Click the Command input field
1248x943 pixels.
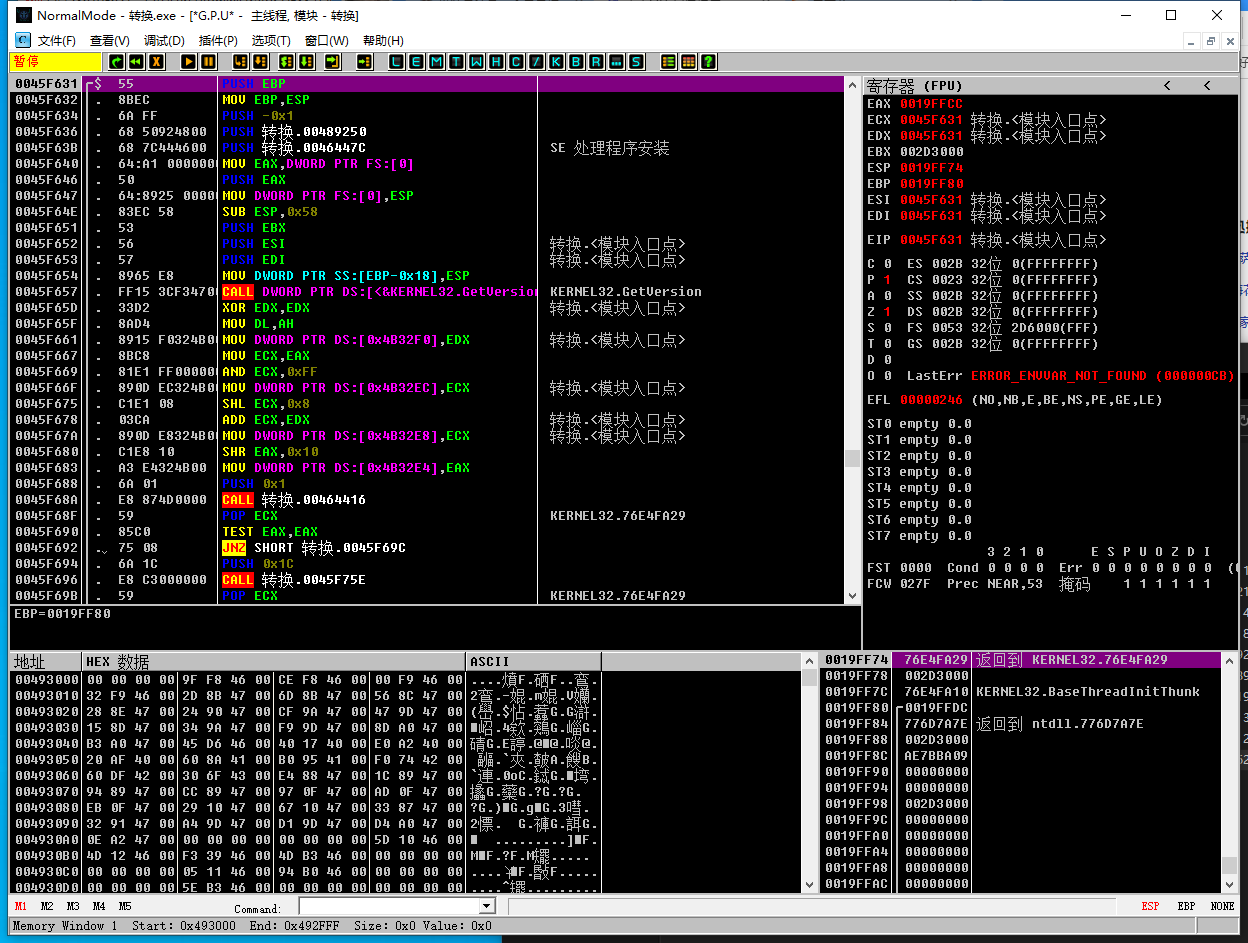pos(389,906)
